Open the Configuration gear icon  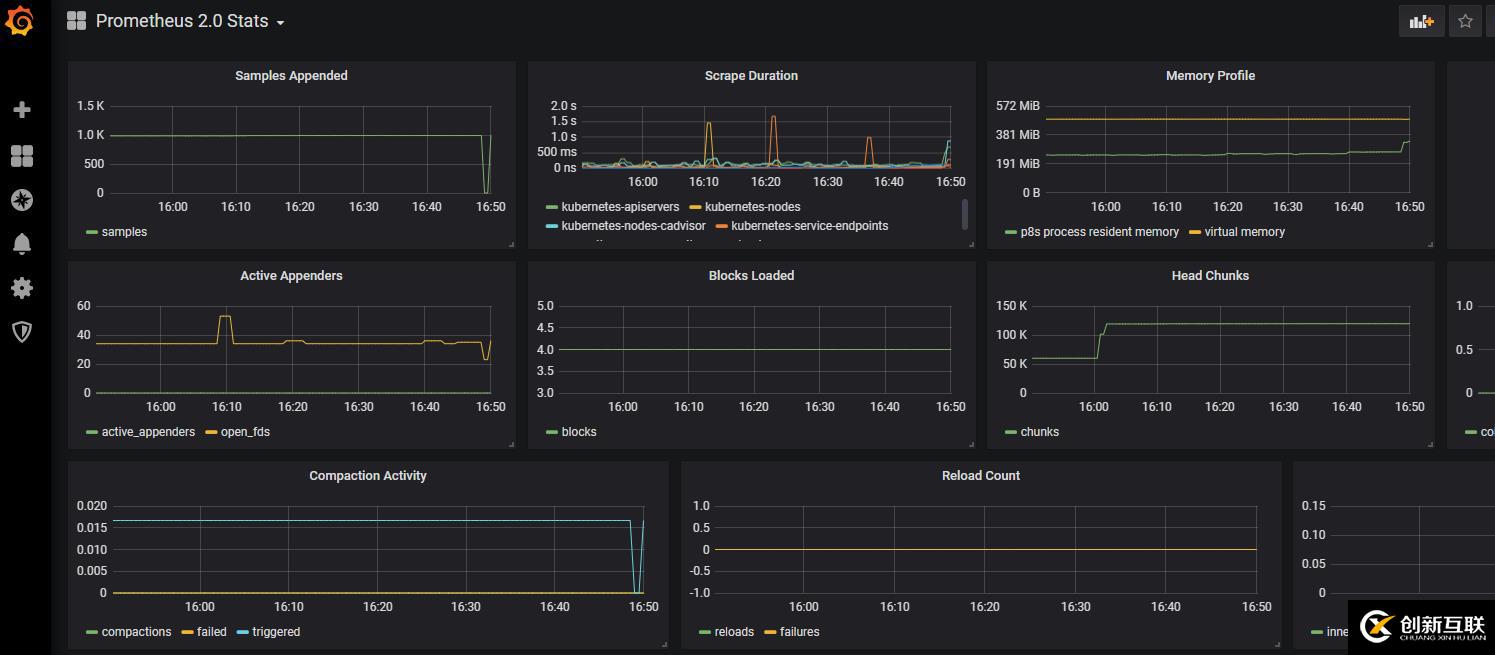point(22,288)
